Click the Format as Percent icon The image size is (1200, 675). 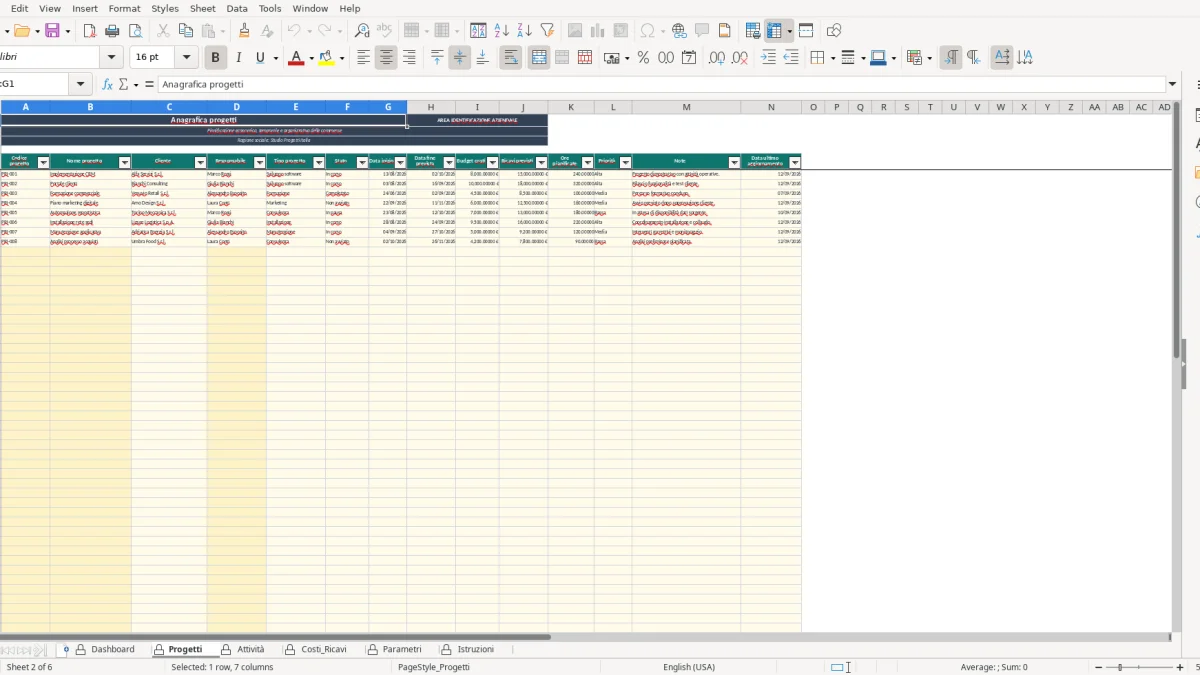(x=643, y=58)
